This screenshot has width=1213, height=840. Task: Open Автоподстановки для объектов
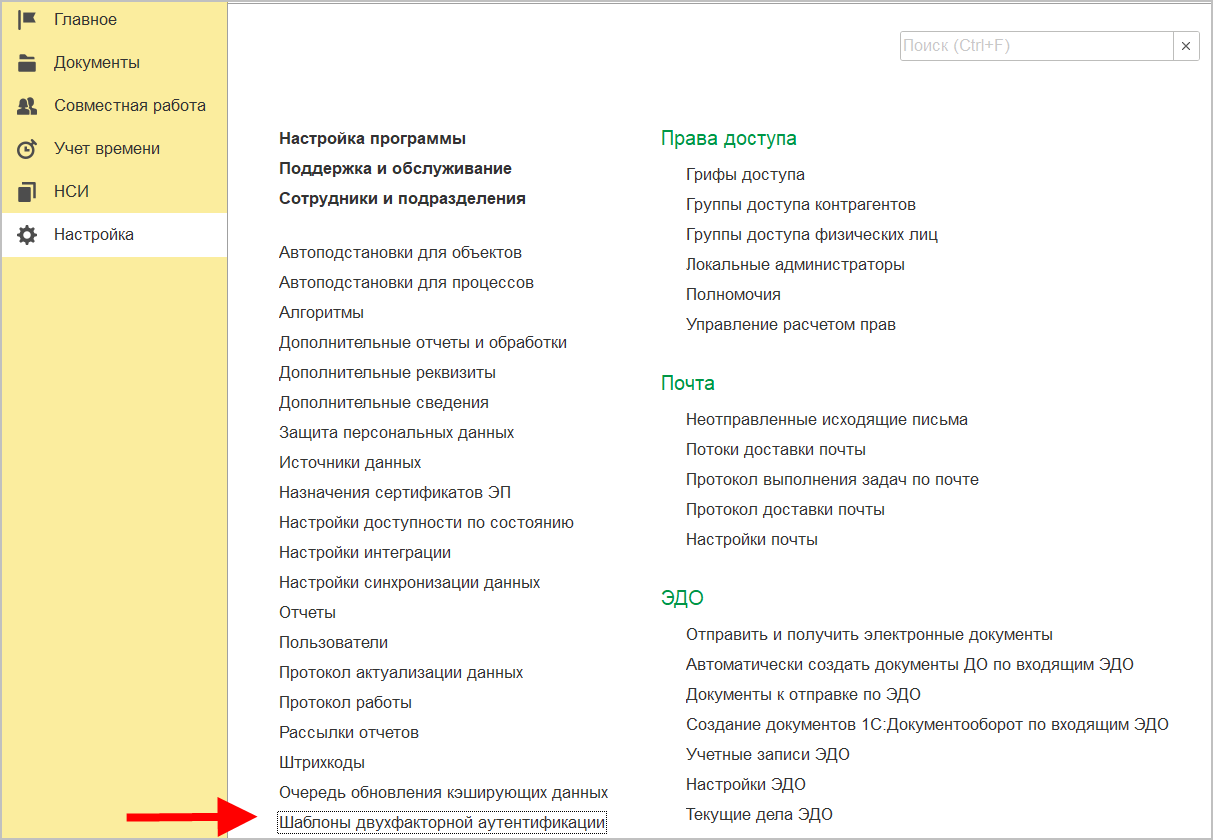[x=400, y=252]
